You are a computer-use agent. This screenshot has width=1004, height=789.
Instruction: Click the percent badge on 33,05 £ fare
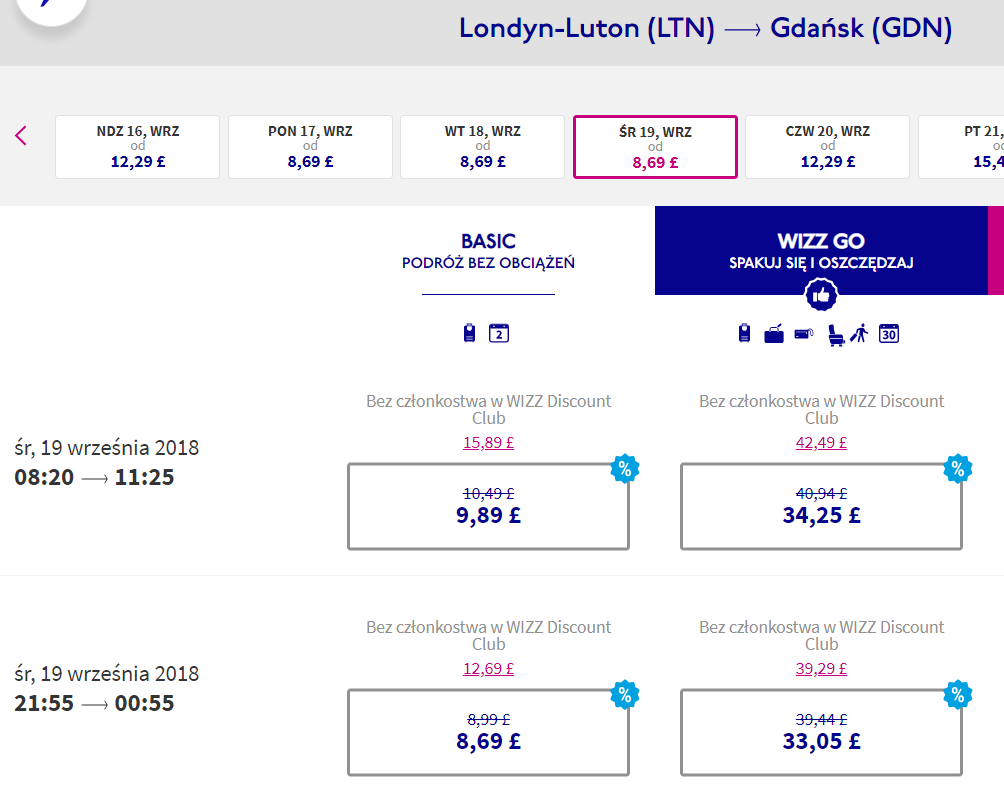click(x=958, y=694)
